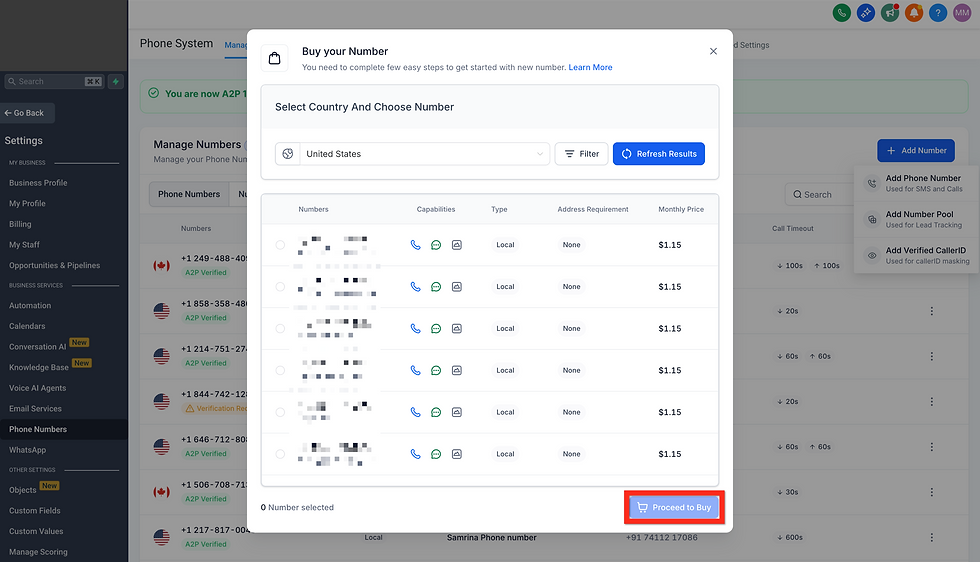The width and height of the screenshot is (980, 562).
Task: Follow the Learn More link
Action: (x=590, y=67)
